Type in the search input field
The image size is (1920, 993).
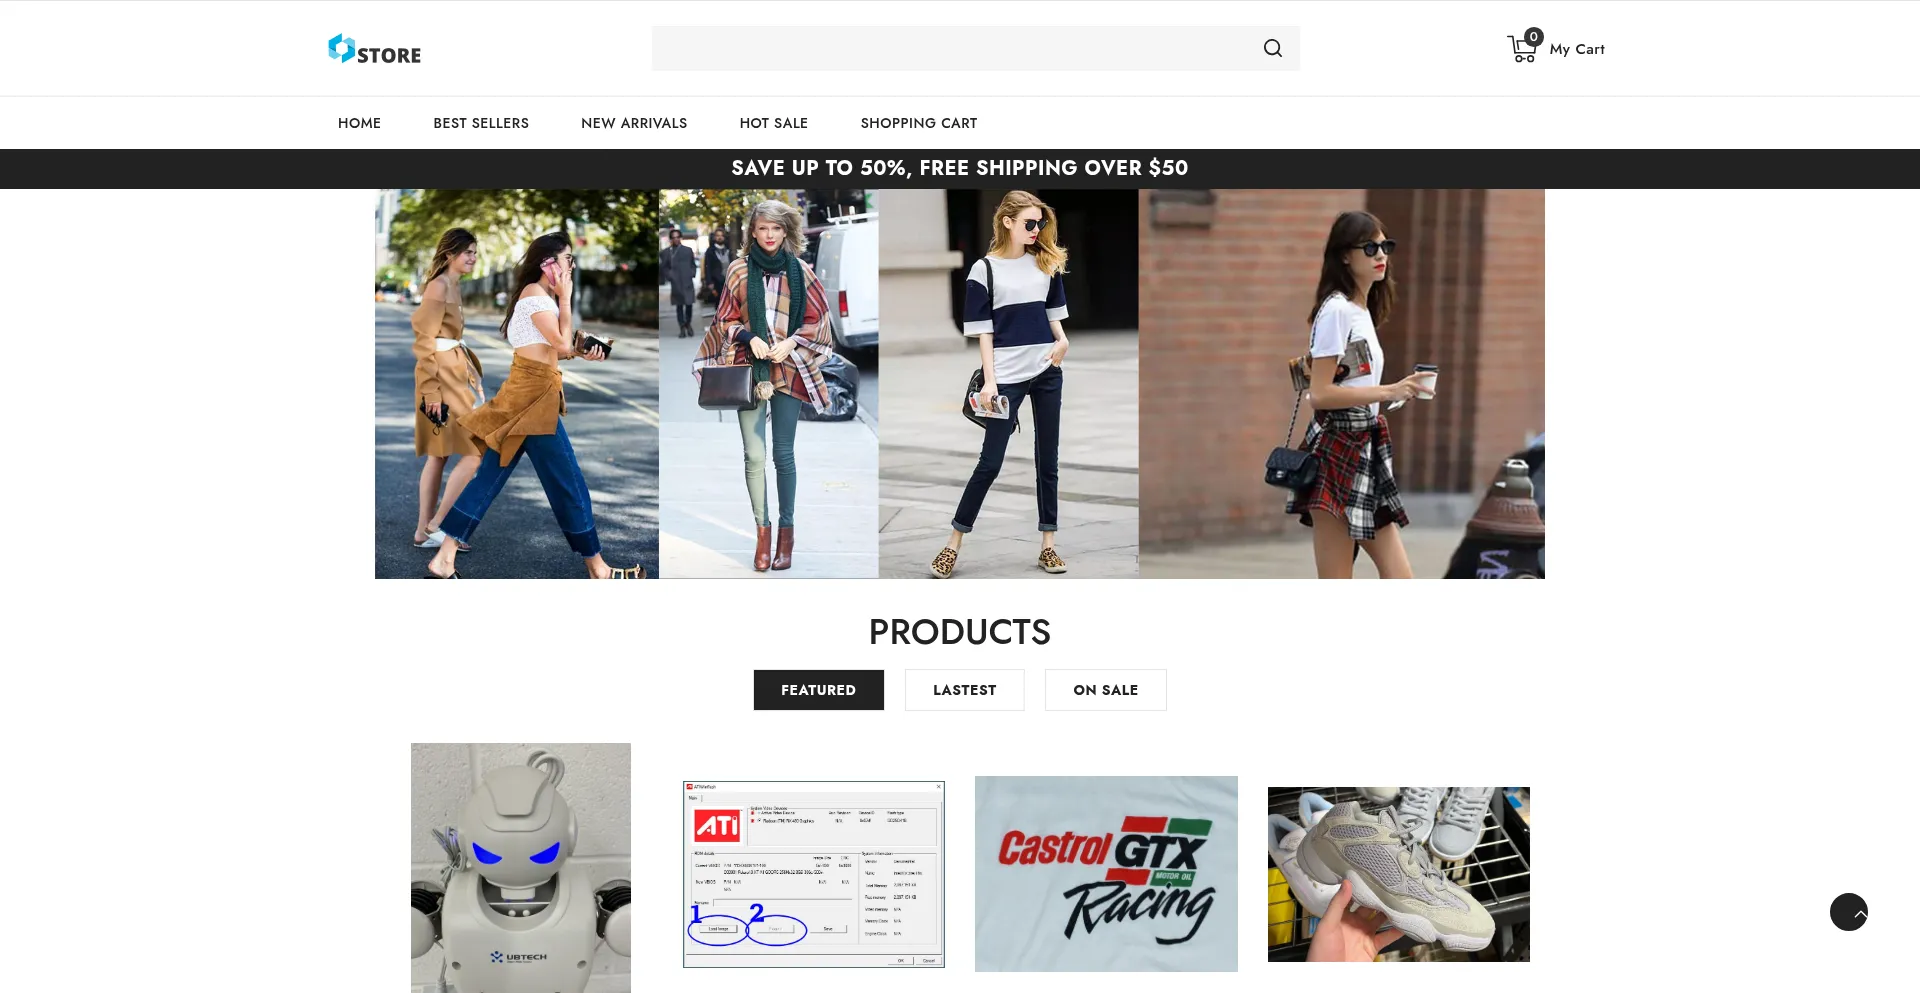(950, 48)
